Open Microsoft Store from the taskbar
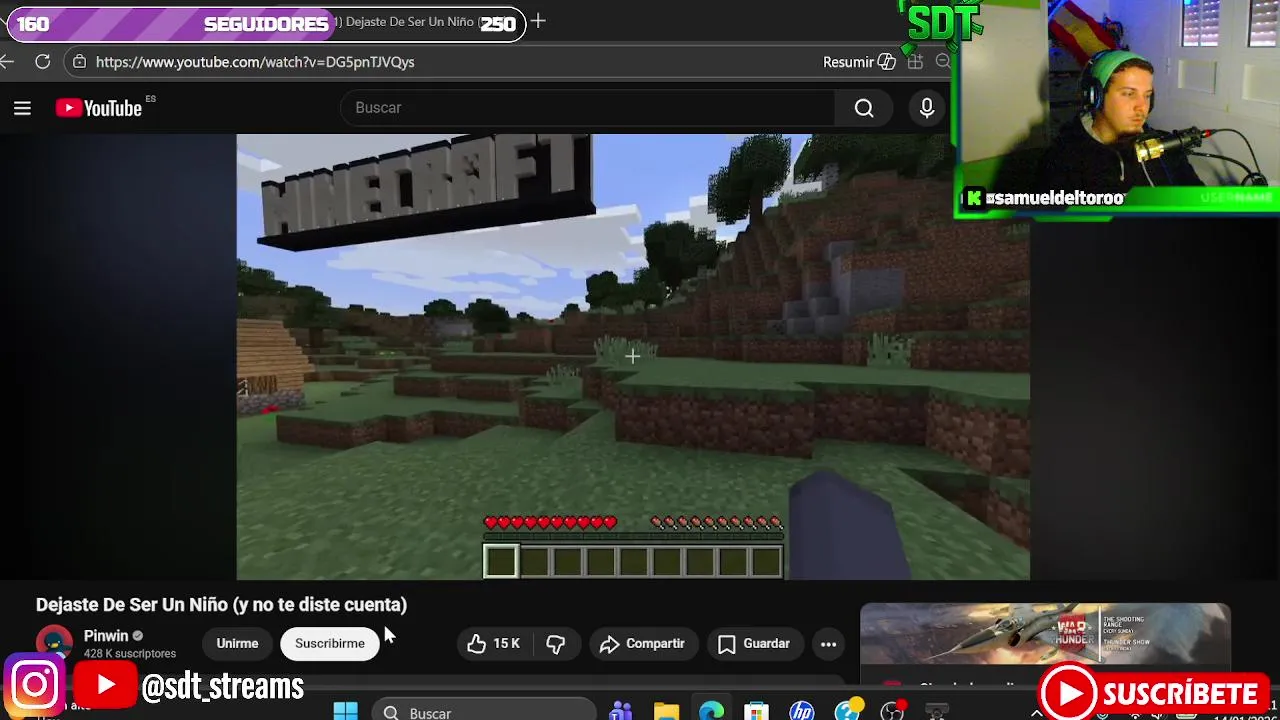Screen dimensions: 1280x720 (756, 712)
